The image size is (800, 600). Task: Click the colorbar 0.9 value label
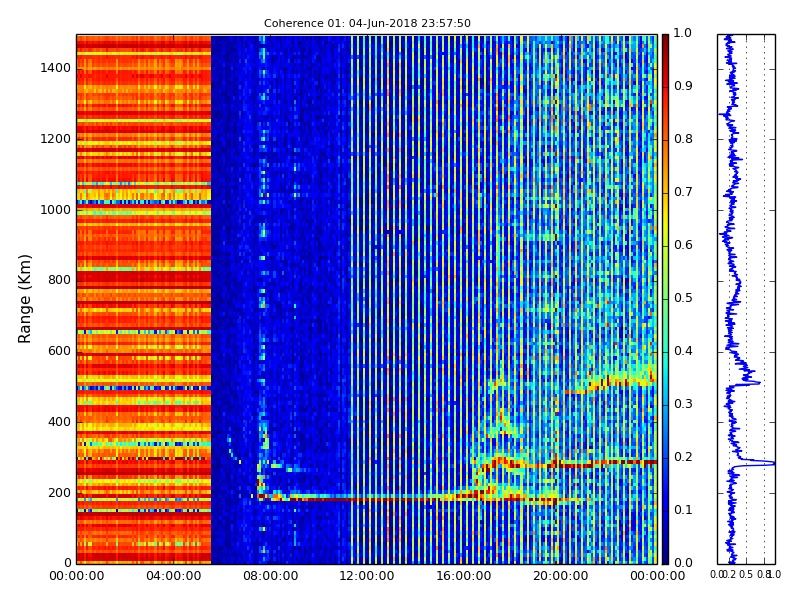683,86
